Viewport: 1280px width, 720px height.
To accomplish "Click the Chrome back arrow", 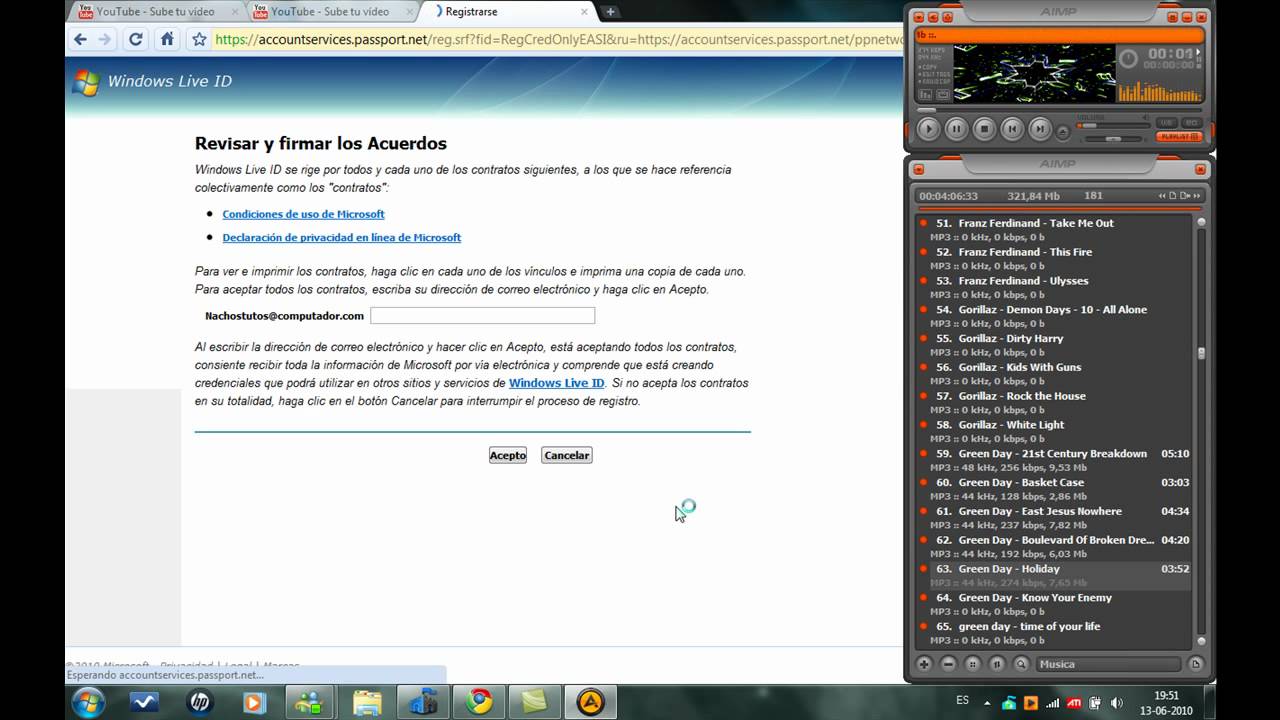I will (x=80, y=40).
